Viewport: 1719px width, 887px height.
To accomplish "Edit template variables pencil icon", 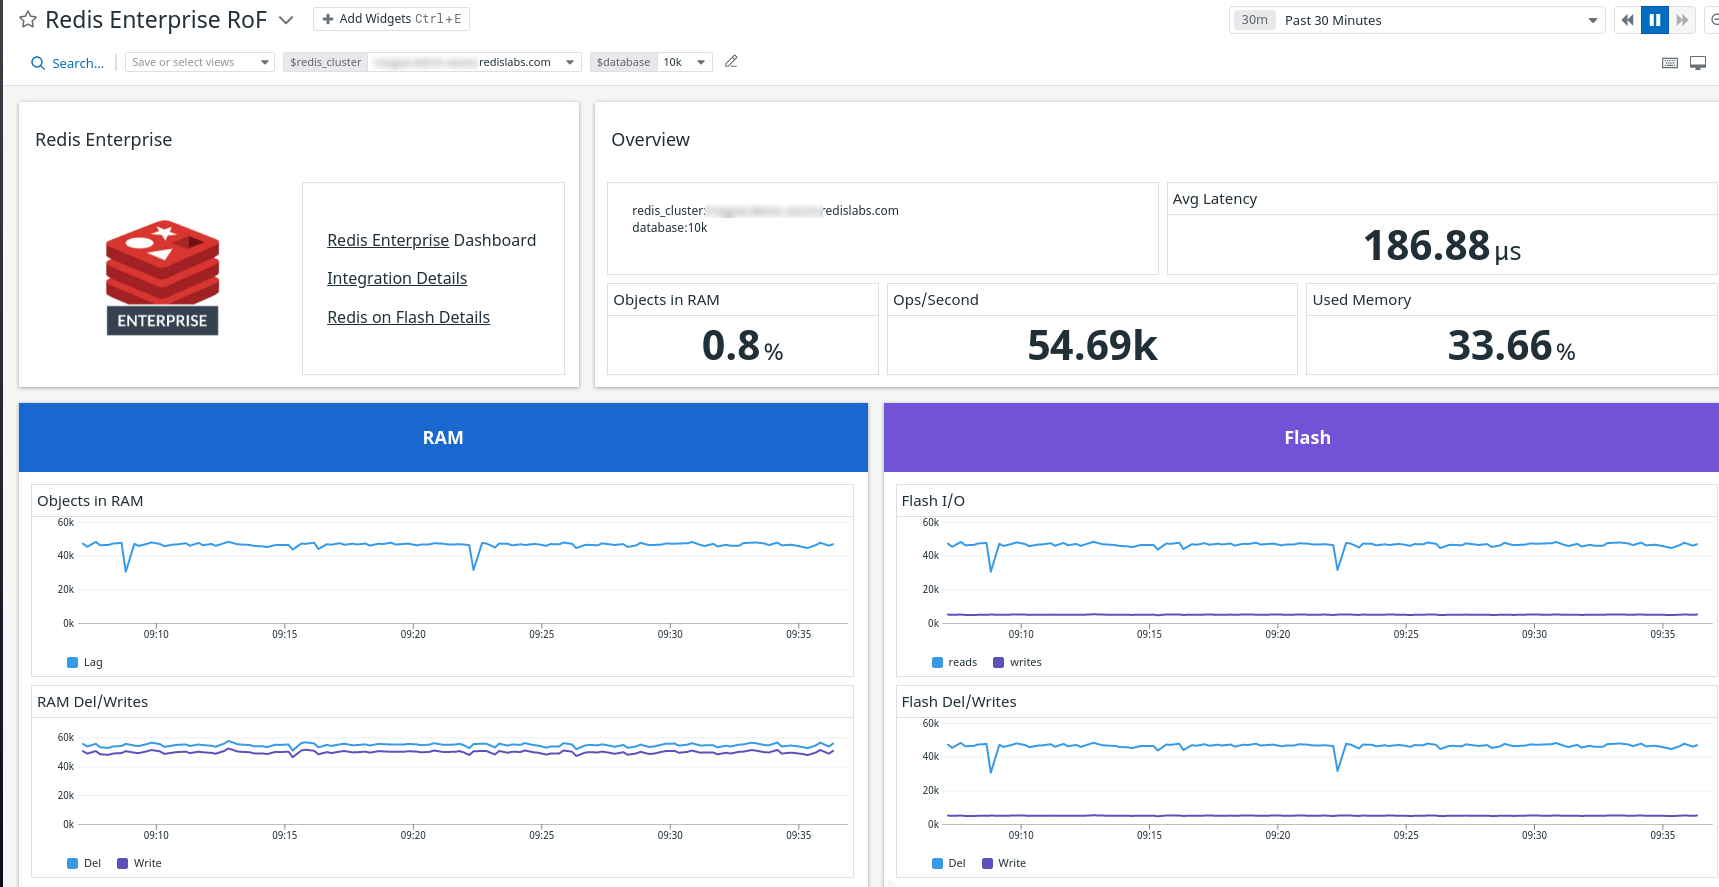I will 731,62.
